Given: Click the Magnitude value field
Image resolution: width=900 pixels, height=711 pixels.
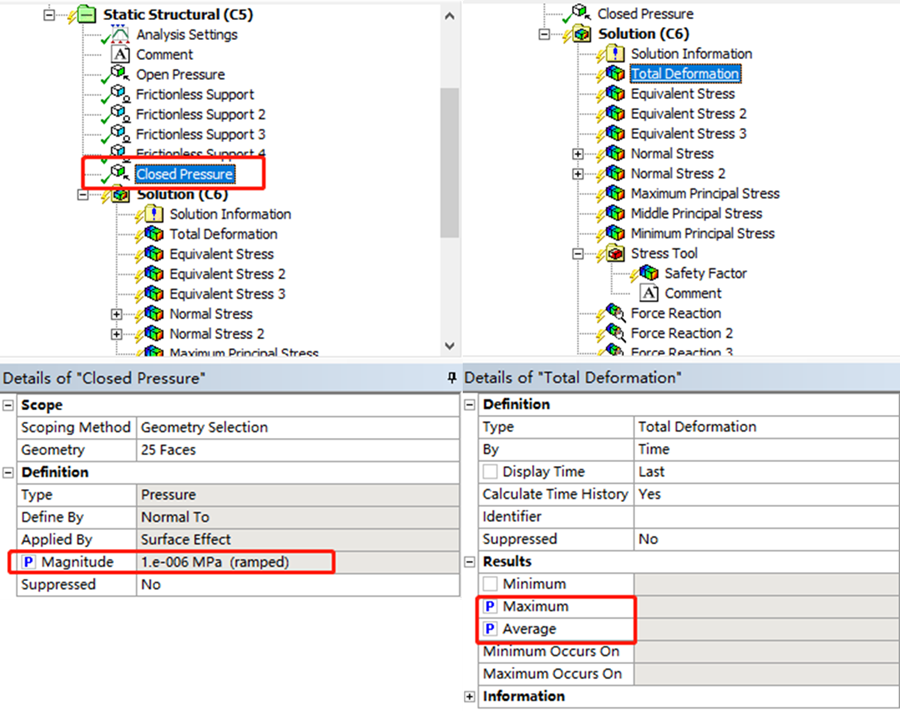Looking at the screenshot, I should point(298,562).
